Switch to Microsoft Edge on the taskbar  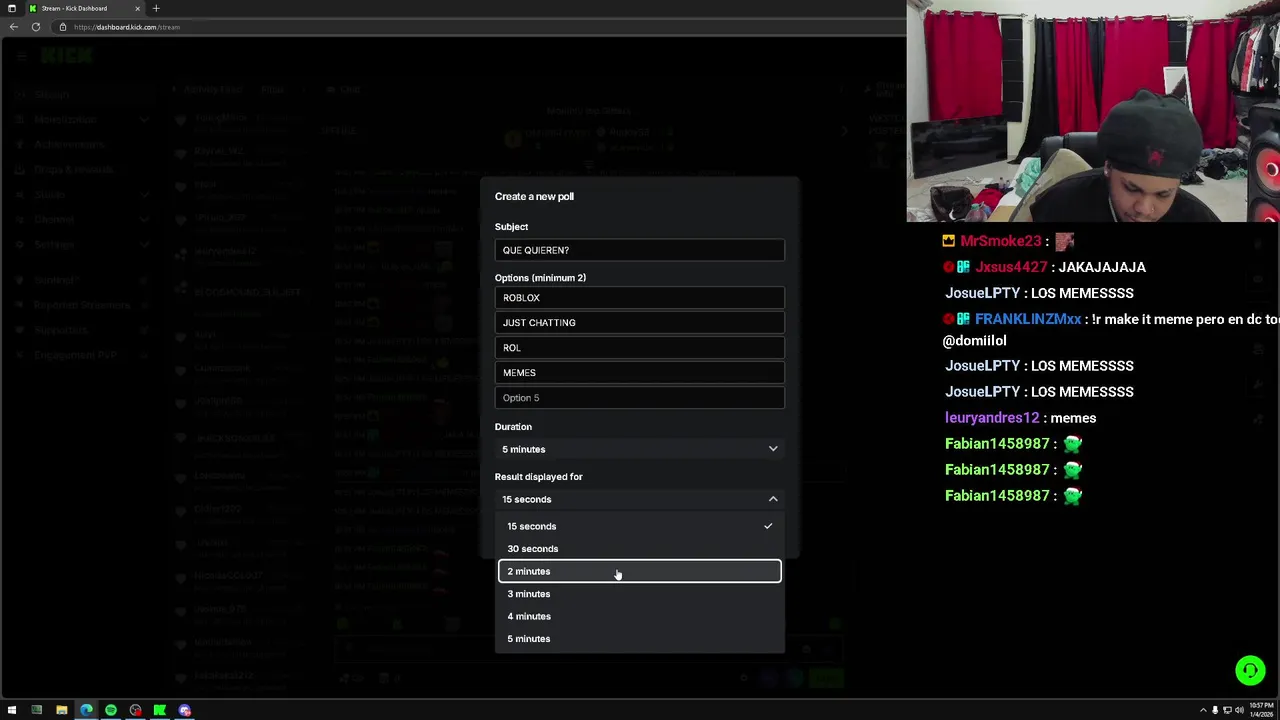(86, 710)
